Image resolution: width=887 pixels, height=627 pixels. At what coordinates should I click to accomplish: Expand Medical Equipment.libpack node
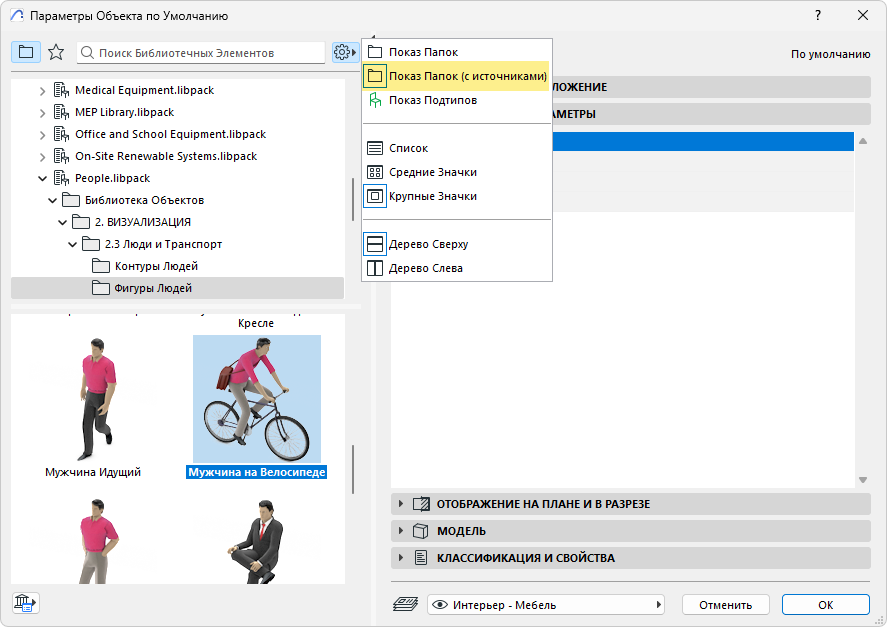pyautogui.click(x=42, y=91)
